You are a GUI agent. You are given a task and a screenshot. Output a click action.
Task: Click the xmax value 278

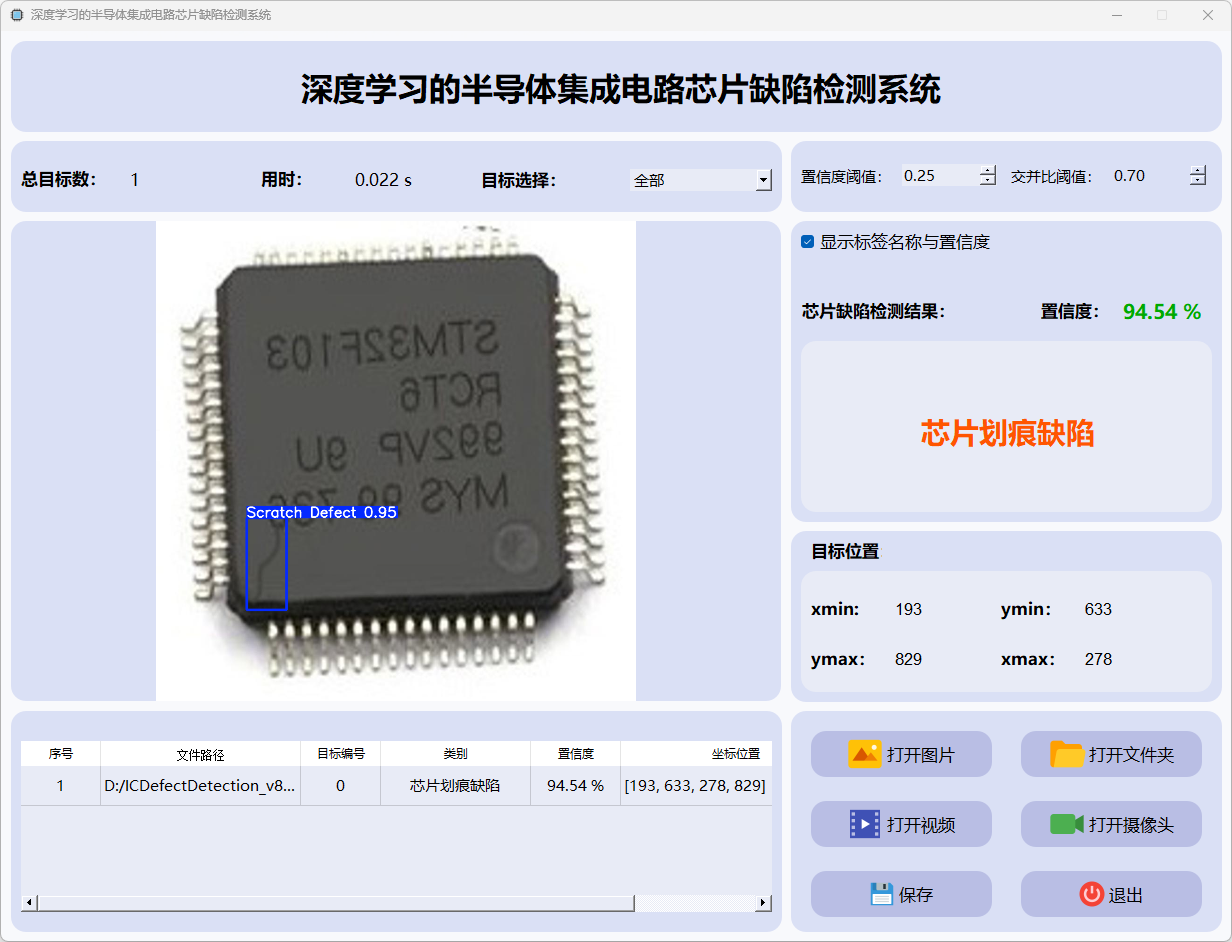1098,659
